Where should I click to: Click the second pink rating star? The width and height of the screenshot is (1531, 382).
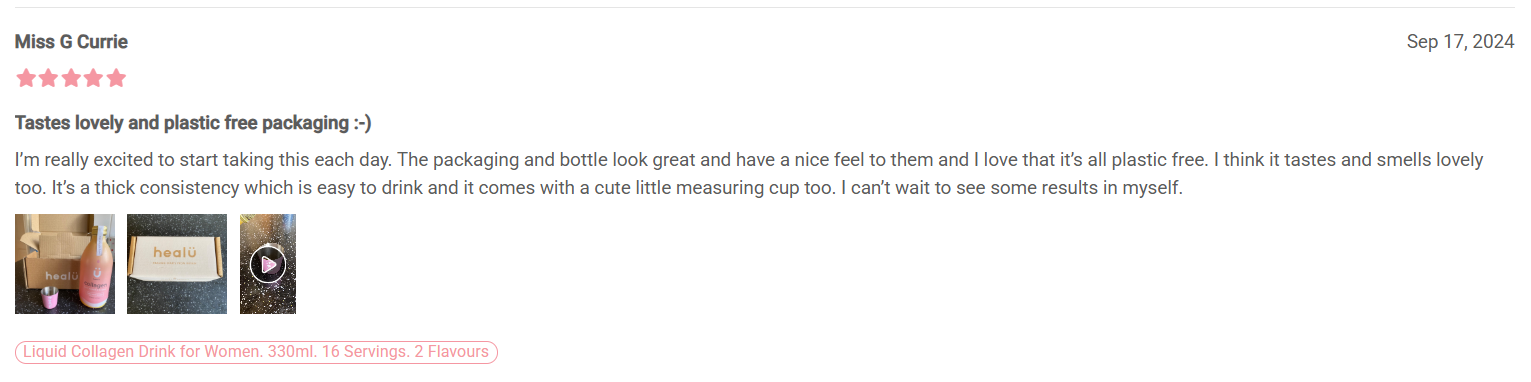pyautogui.click(x=49, y=78)
